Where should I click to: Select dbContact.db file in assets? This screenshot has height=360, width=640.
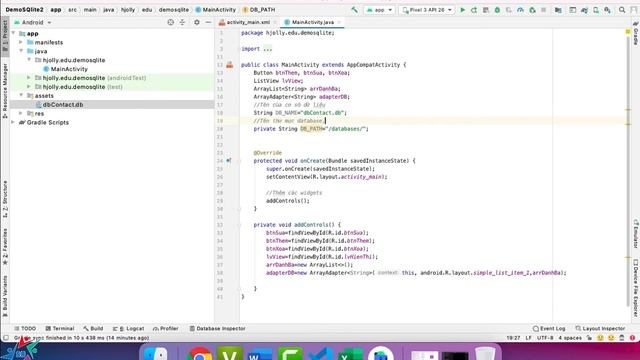point(63,104)
